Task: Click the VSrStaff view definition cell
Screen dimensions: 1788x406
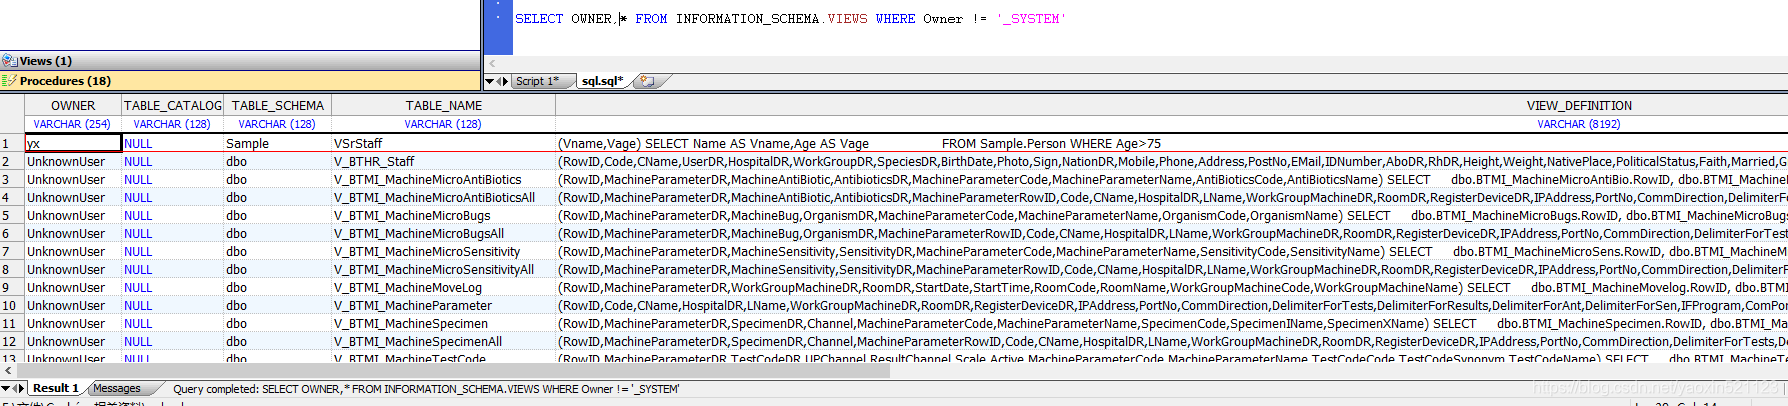Action: pos(1171,143)
